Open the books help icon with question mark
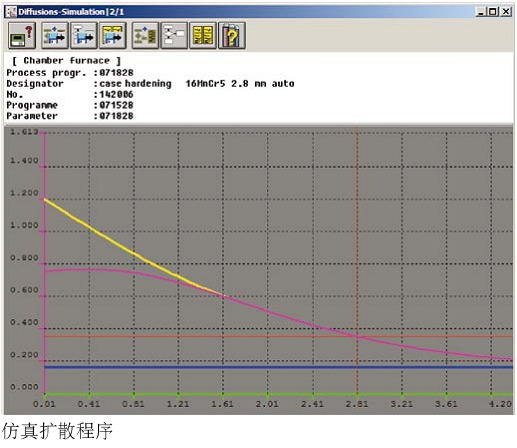 click(232, 35)
